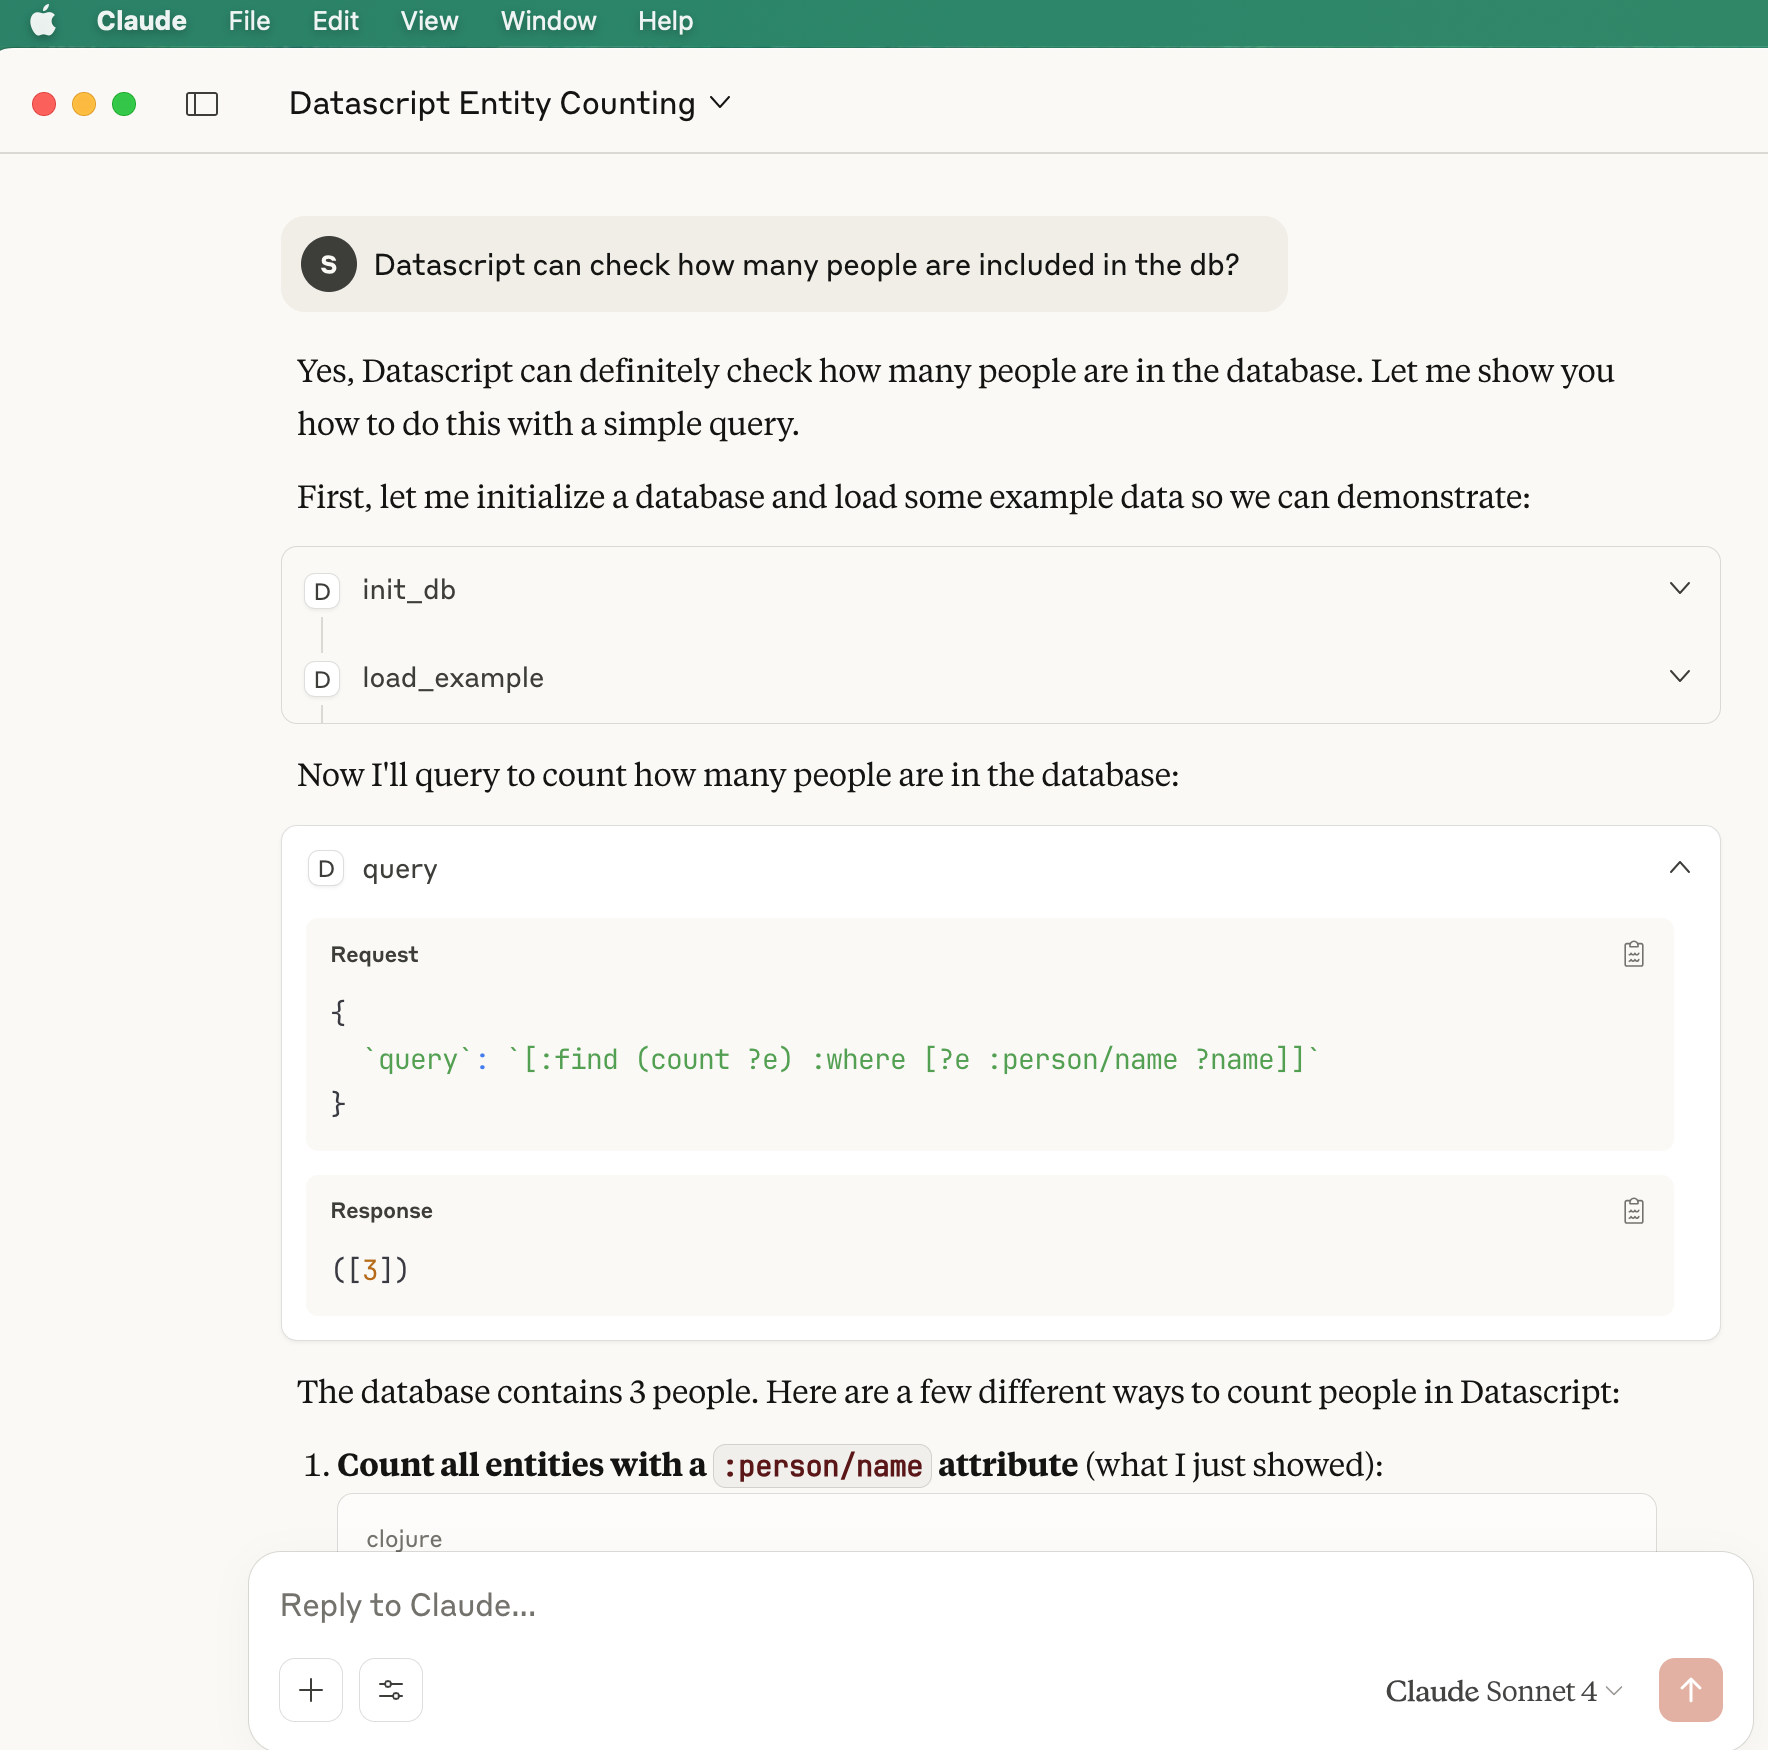The width and height of the screenshot is (1768, 1750).
Task: Click the Request heading
Action: tap(374, 954)
